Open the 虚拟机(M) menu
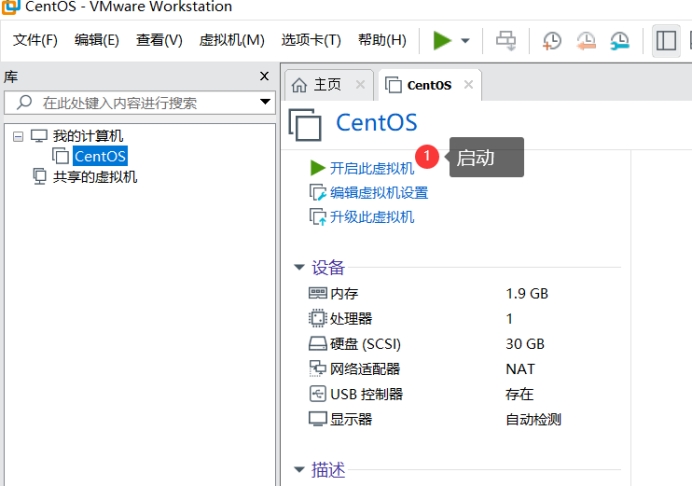Viewport: 692px width, 486px height. coord(232,40)
